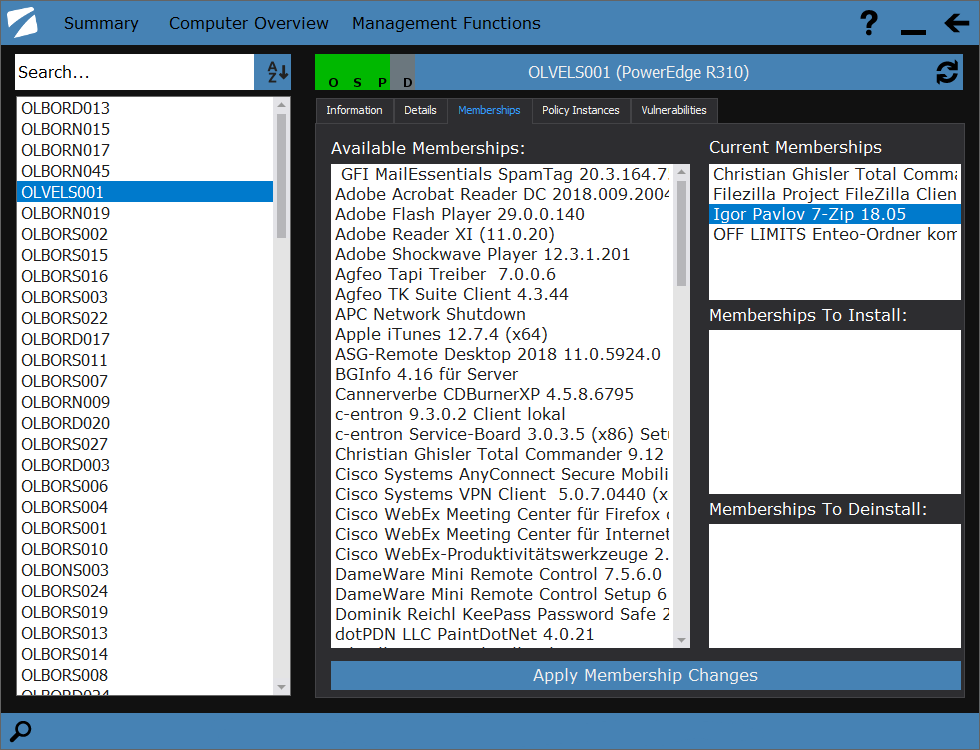Open the help question mark icon
This screenshot has width=980, height=750.
[869, 23]
